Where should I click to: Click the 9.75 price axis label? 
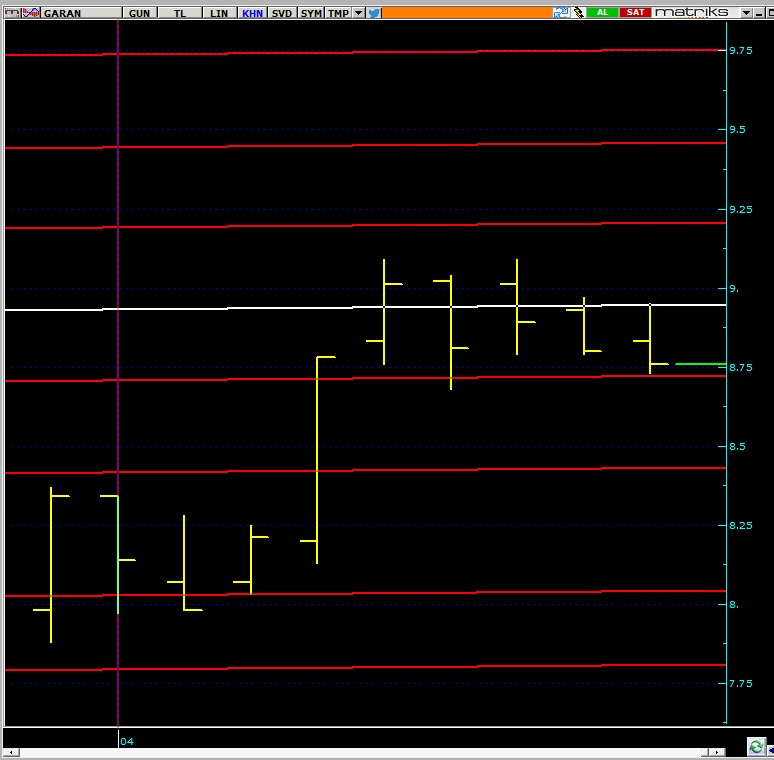point(741,50)
